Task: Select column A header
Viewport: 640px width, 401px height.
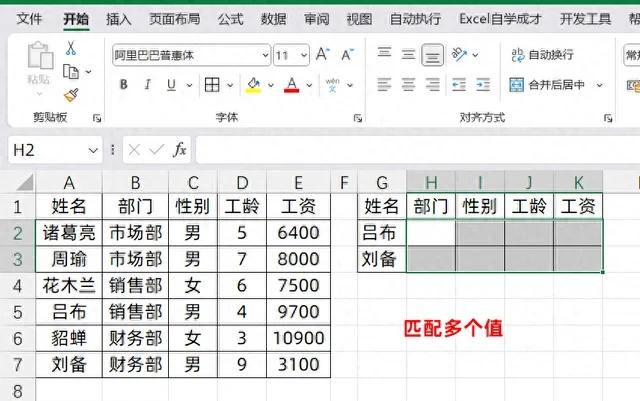Action: pyautogui.click(x=69, y=182)
